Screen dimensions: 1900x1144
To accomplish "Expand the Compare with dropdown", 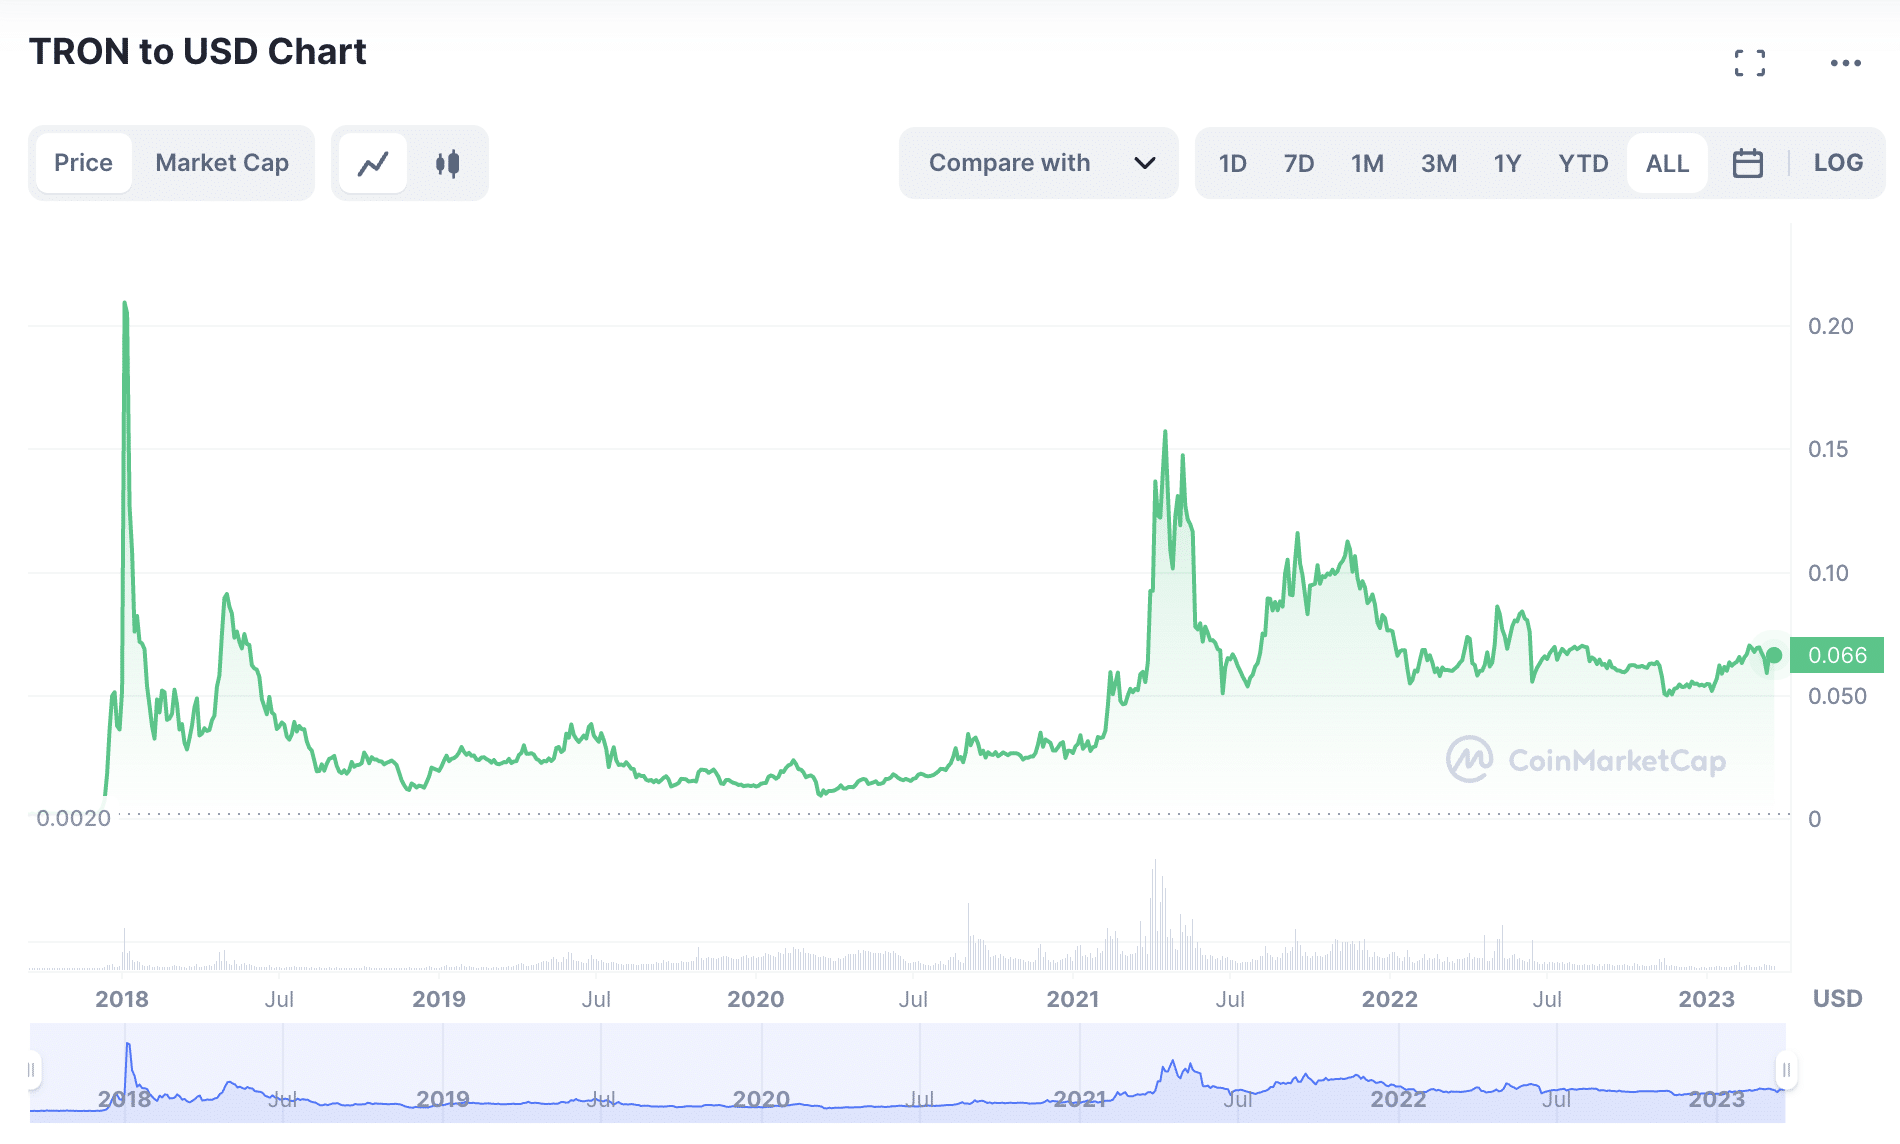I will pos(1039,163).
